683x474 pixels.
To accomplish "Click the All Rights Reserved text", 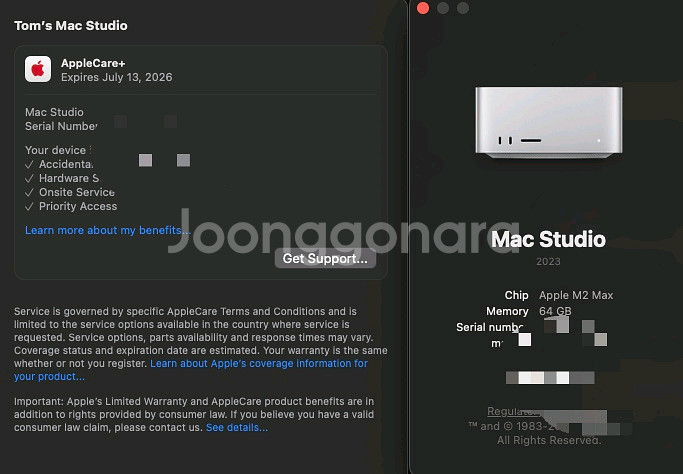I will pyautogui.click(x=549, y=440).
